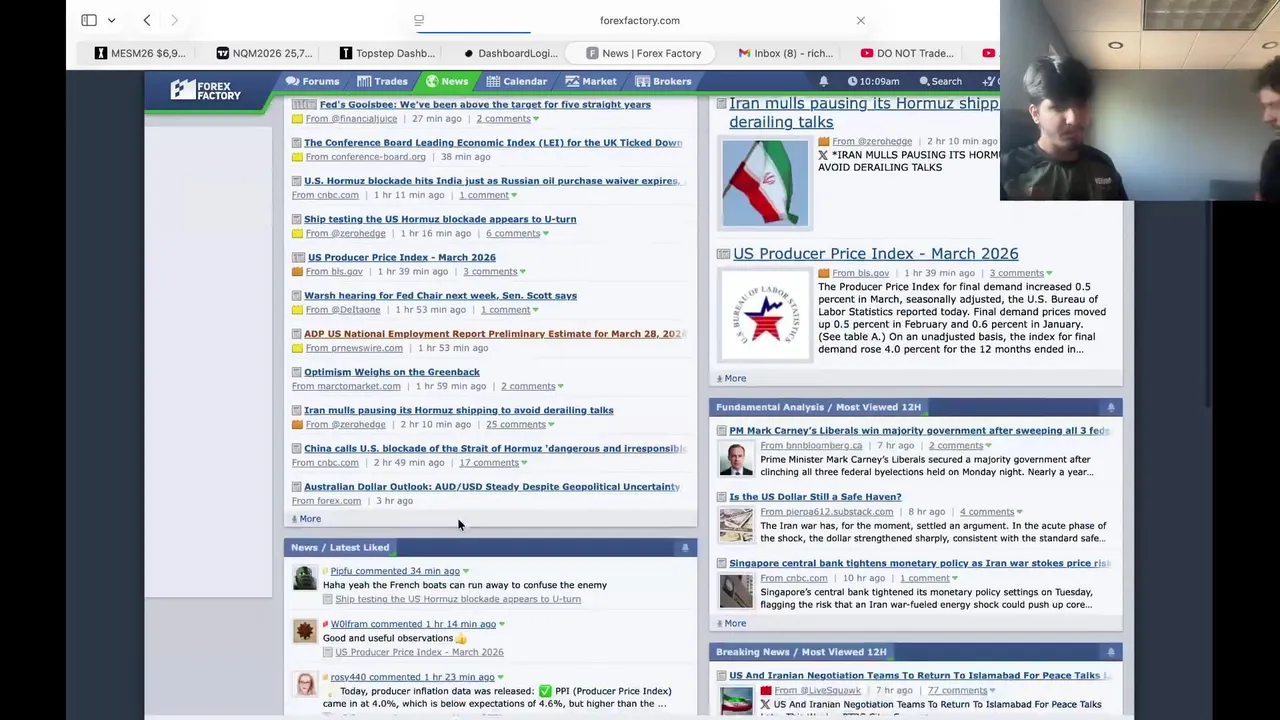Open the Forex Factory logo home link
The height and width of the screenshot is (720, 1280).
click(205, 90)
